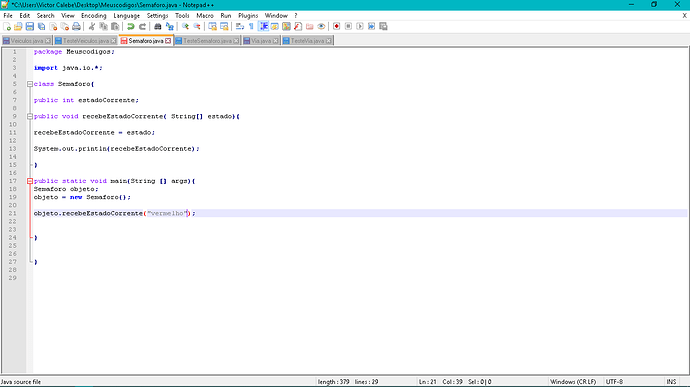690x387 pixels.
Task: Toggle the Function List panel icon
Action: [298, 26]
